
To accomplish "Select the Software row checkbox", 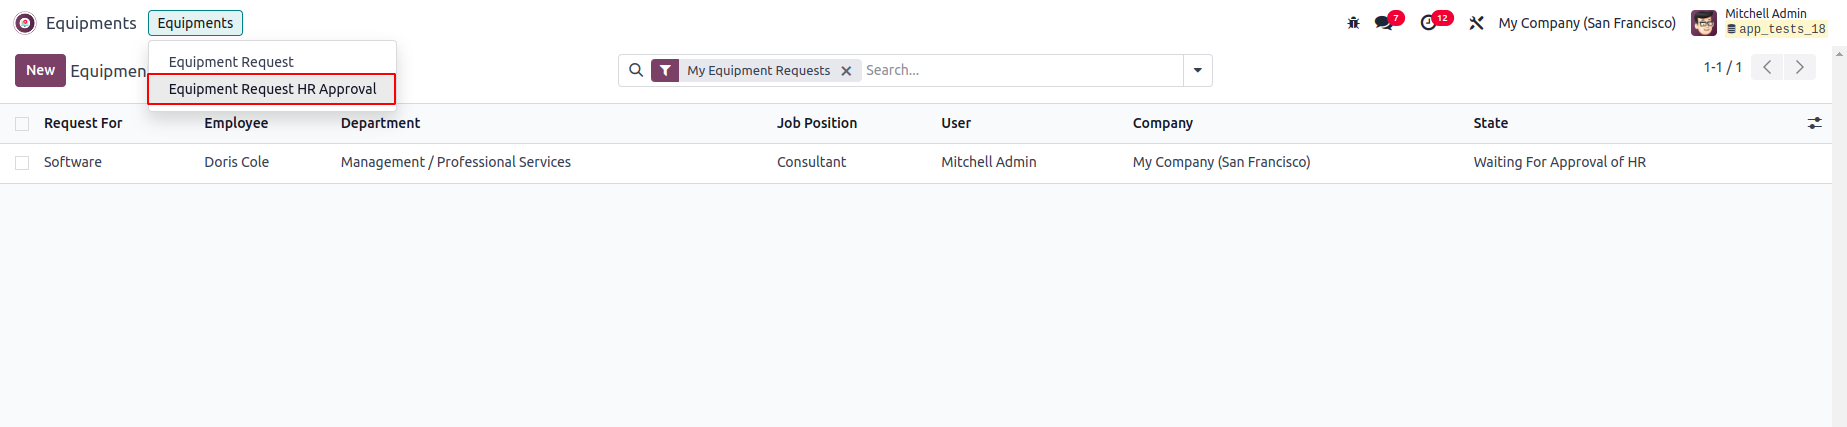I will pyautogui.click(x=22, y=163).
